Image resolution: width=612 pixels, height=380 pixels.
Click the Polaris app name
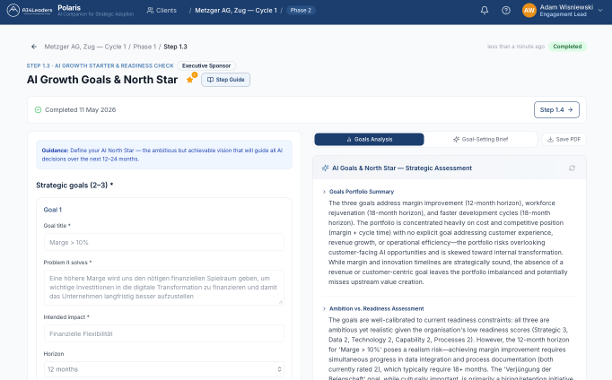tap(69, 7)
